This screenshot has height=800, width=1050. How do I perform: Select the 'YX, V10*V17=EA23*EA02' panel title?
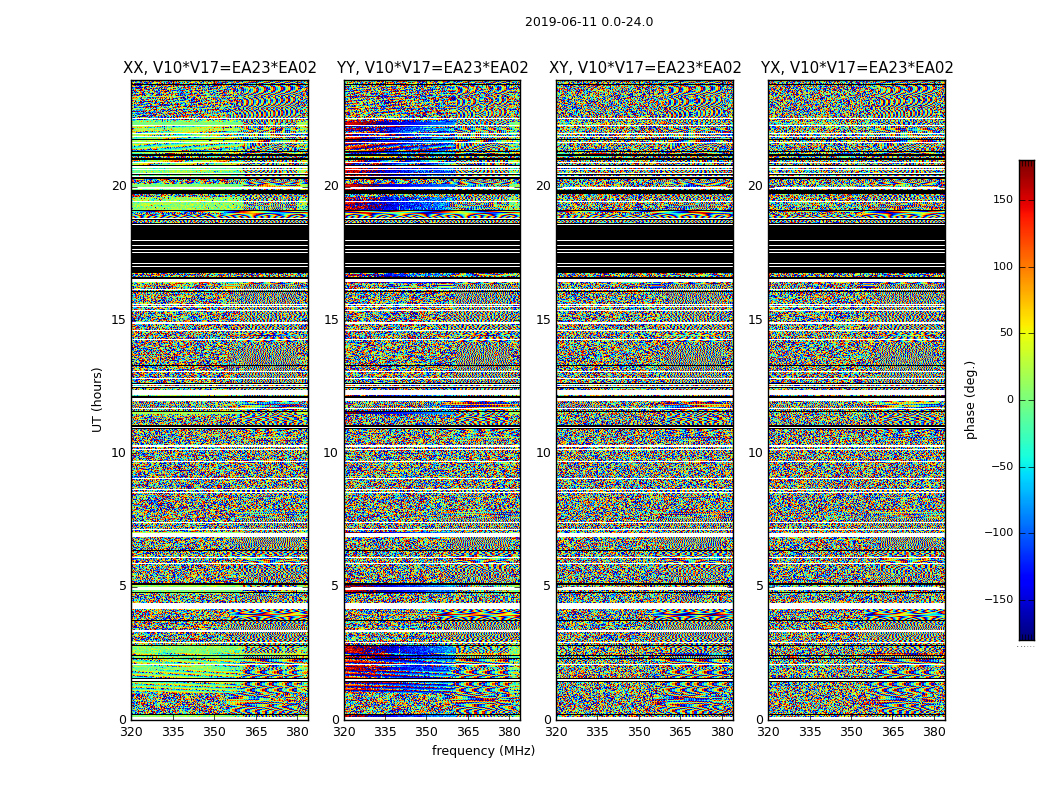tap(857, 68)
